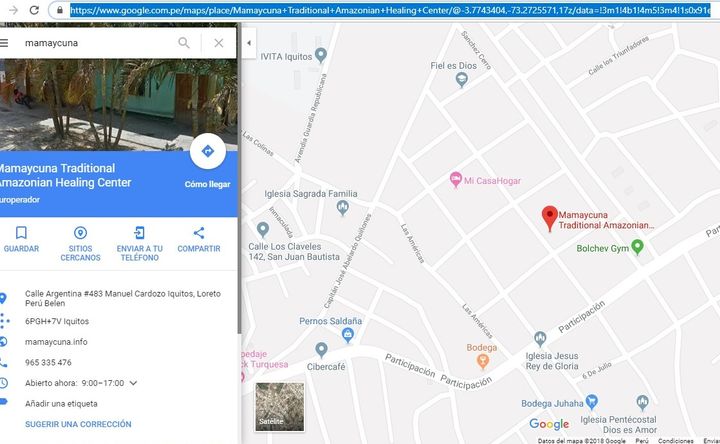Click the Mi CasaHogar lodging marker
The image size is (720, 444).
point(455,180)
